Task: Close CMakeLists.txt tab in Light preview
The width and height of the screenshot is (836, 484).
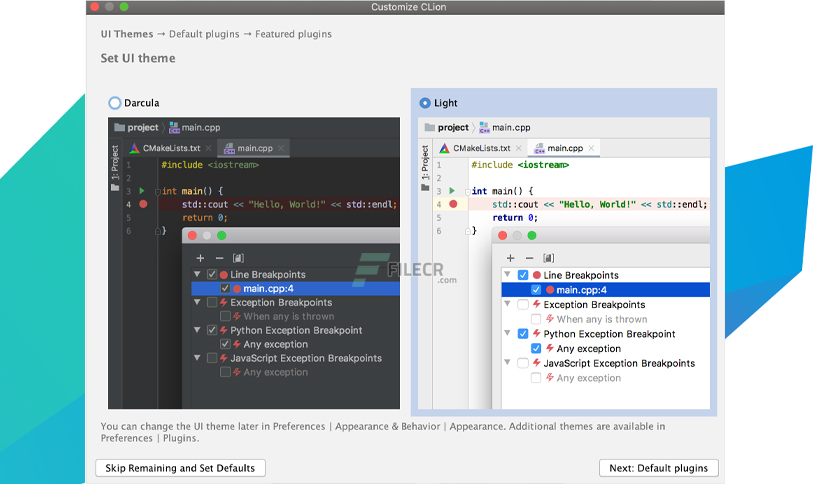Action: pos(519,148)
